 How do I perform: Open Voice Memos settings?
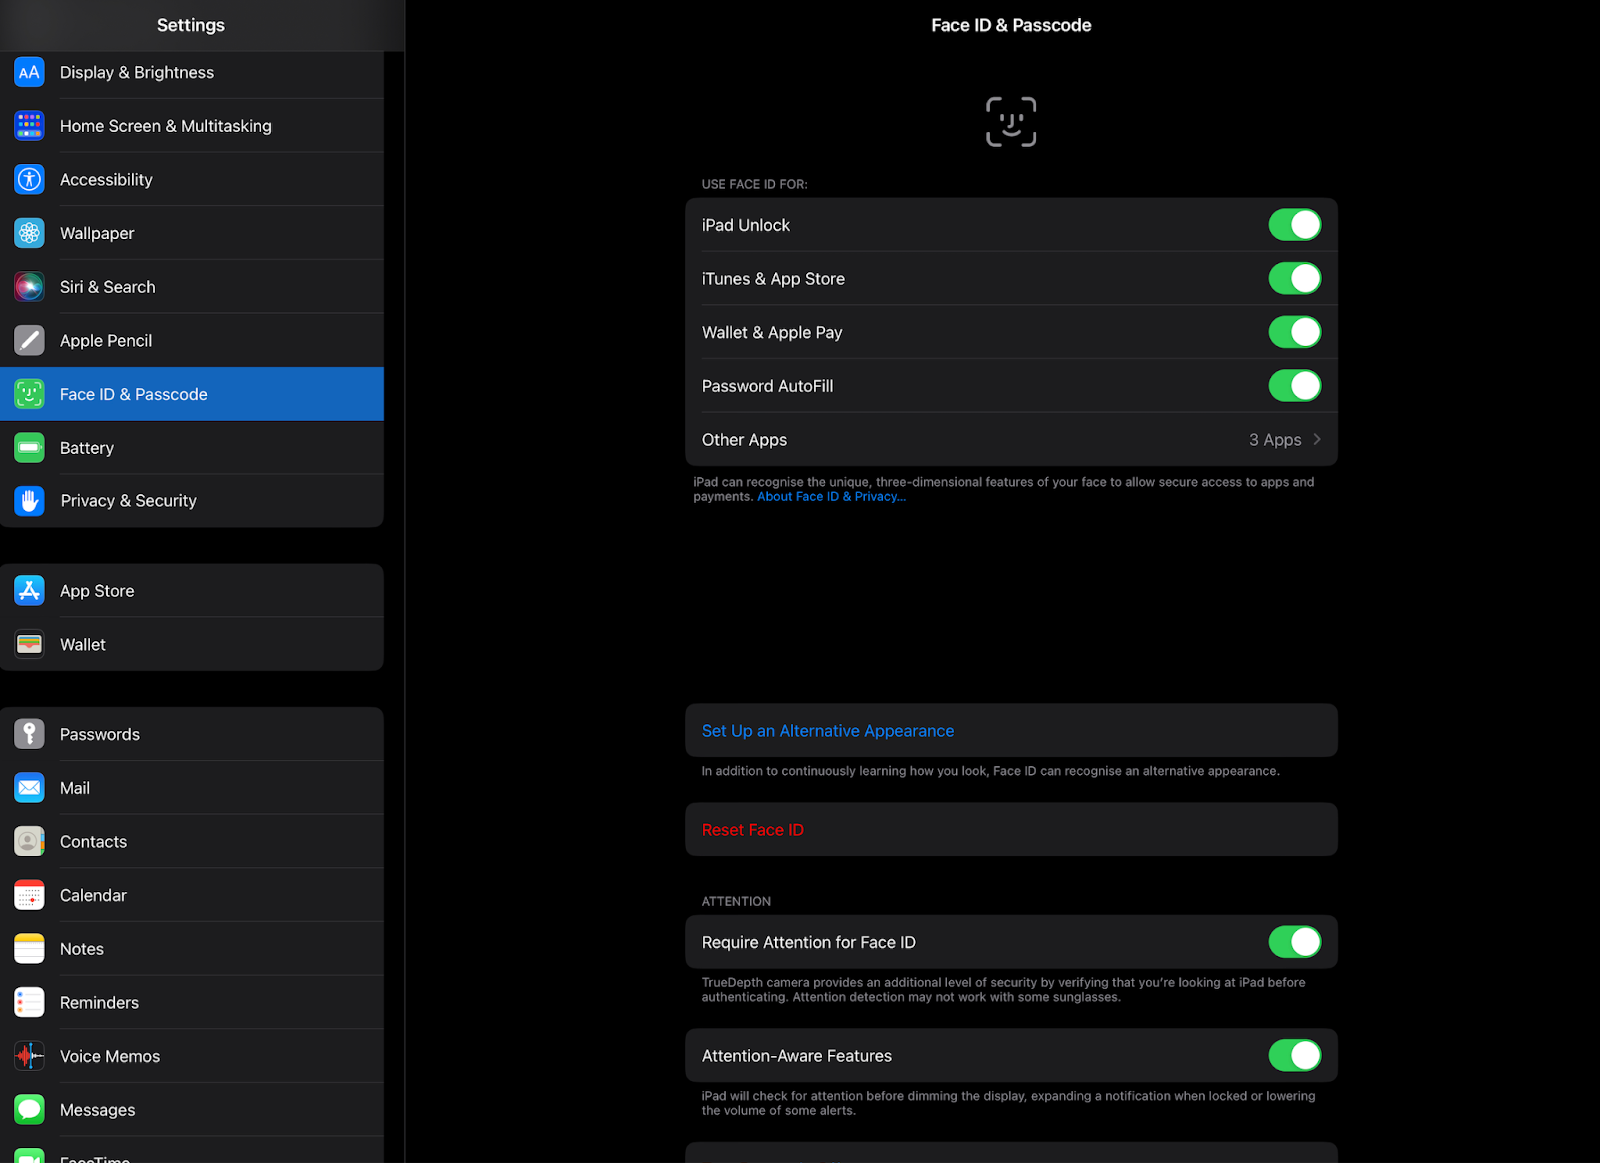click(192, 1056)
